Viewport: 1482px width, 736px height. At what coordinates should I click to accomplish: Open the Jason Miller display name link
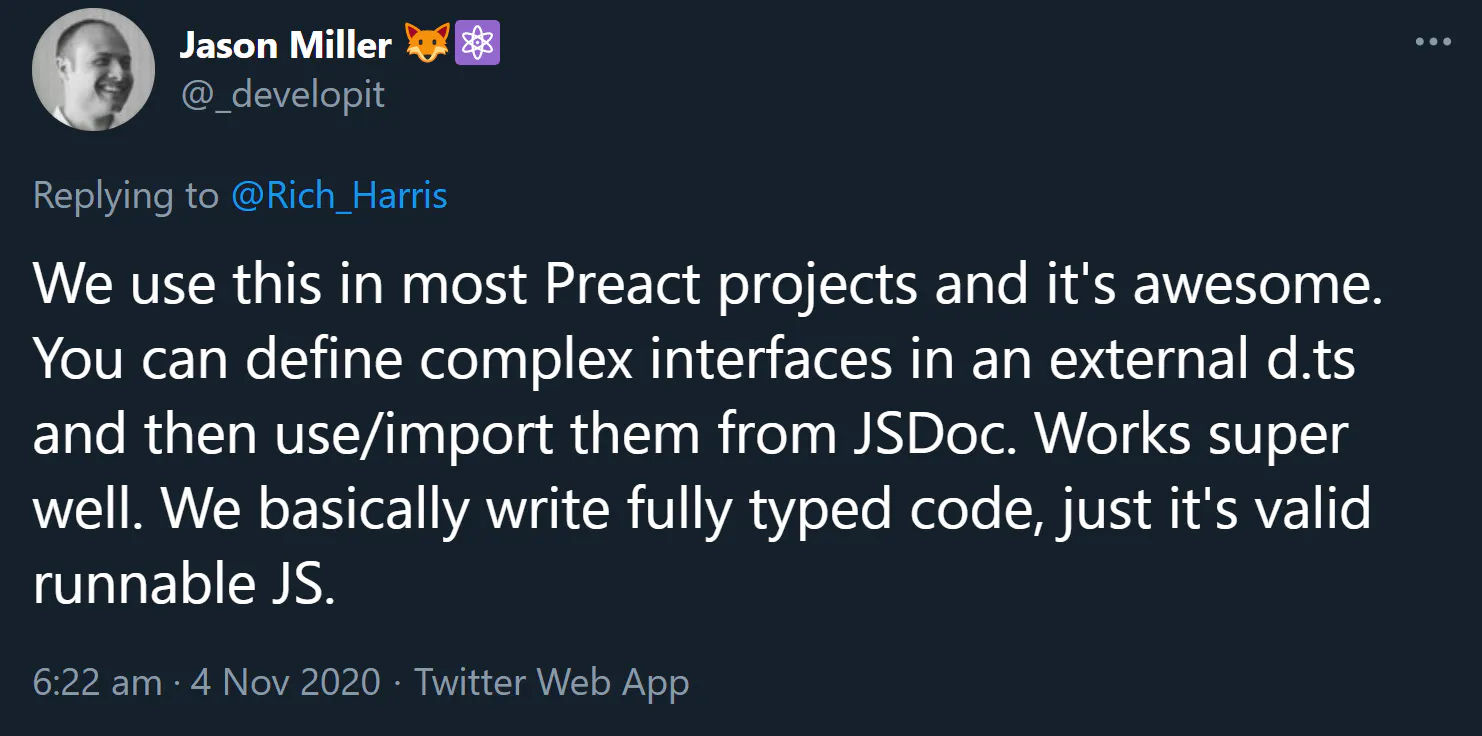[x=286, y=45]
